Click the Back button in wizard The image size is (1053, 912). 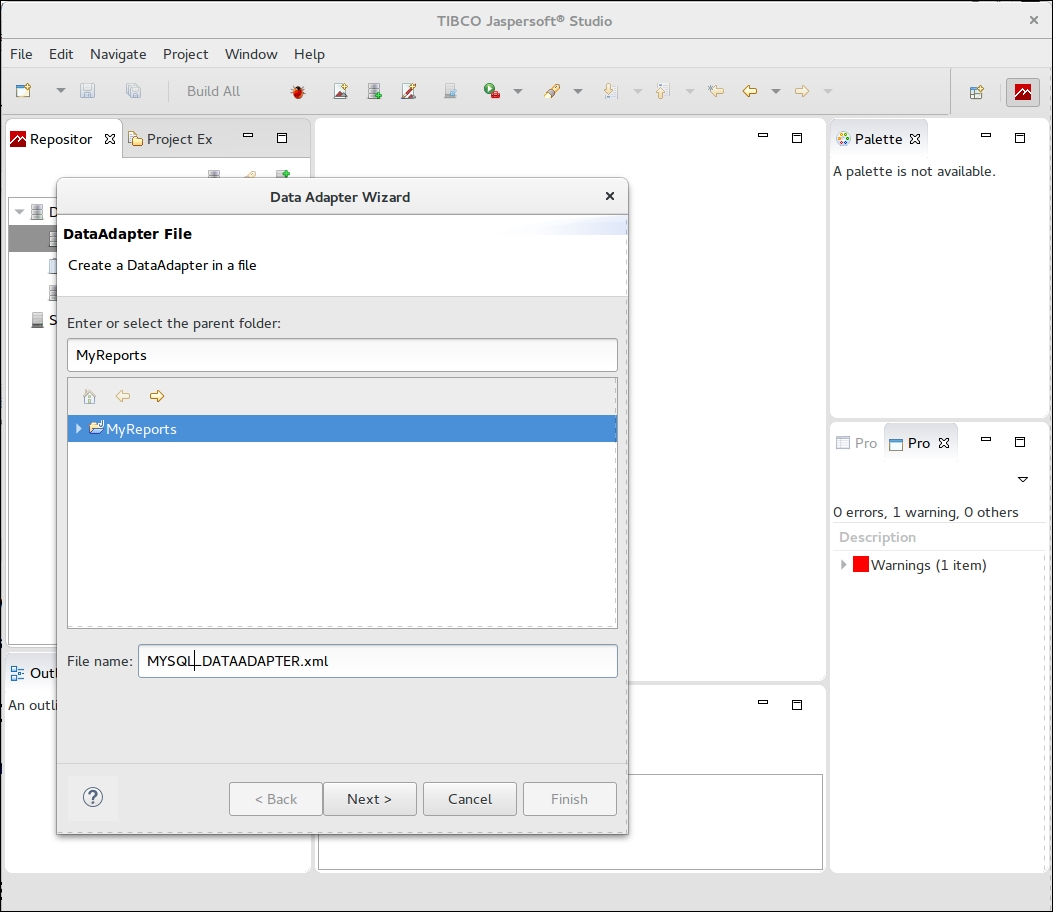tap(275, 799)
